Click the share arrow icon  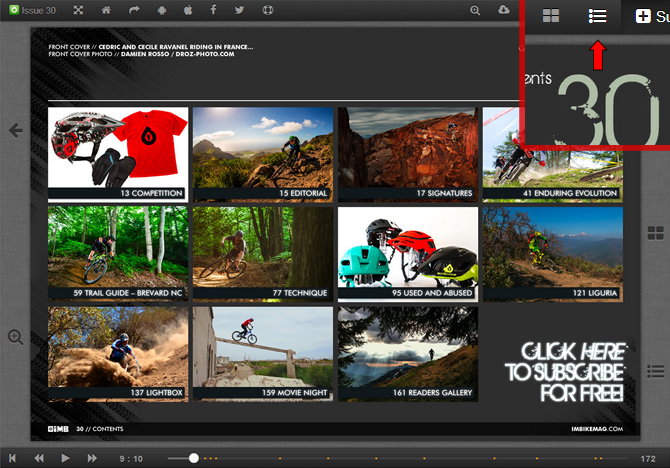[x=135, y=10]
